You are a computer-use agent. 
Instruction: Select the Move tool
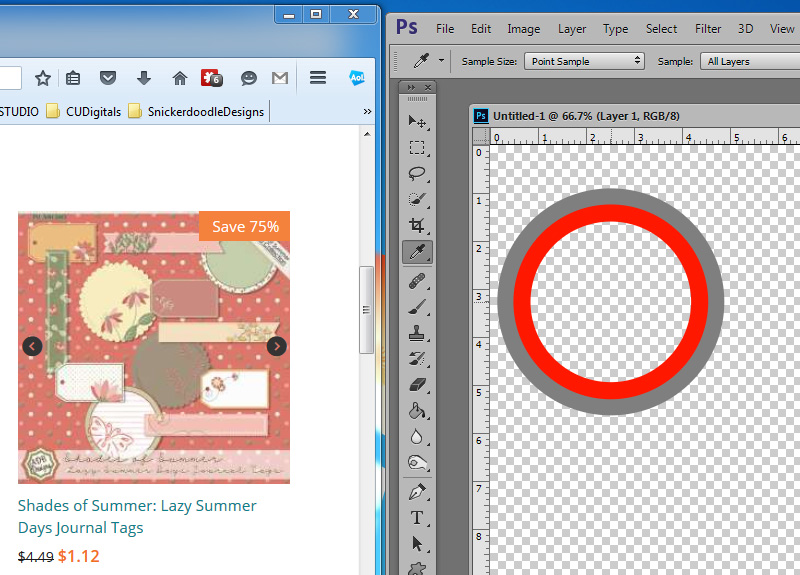(417, 121)
